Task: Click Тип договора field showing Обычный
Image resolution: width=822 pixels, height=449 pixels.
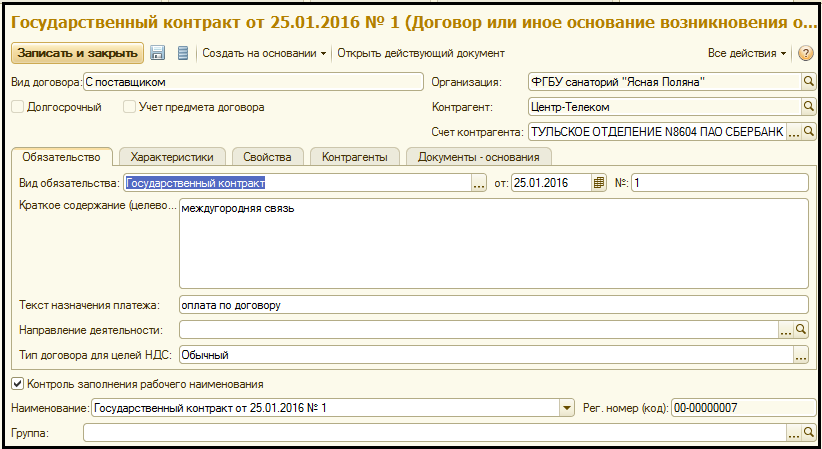Action: click(x=486, y=355)
